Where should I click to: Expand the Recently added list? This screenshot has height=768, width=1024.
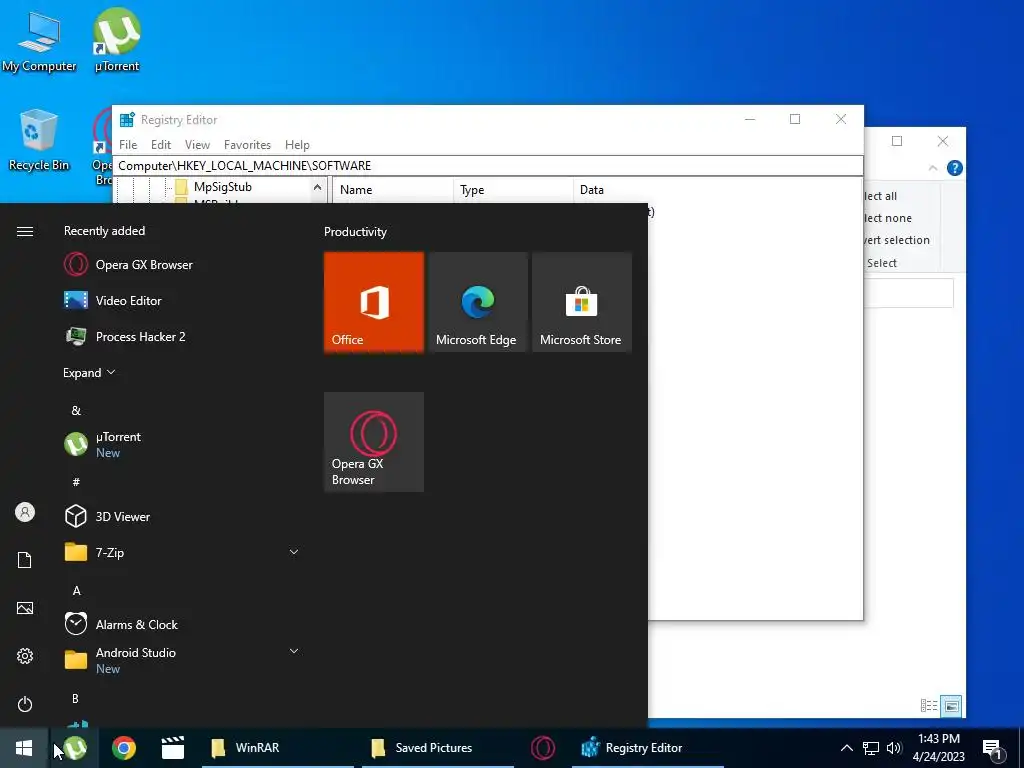click(x=89, y=372)
